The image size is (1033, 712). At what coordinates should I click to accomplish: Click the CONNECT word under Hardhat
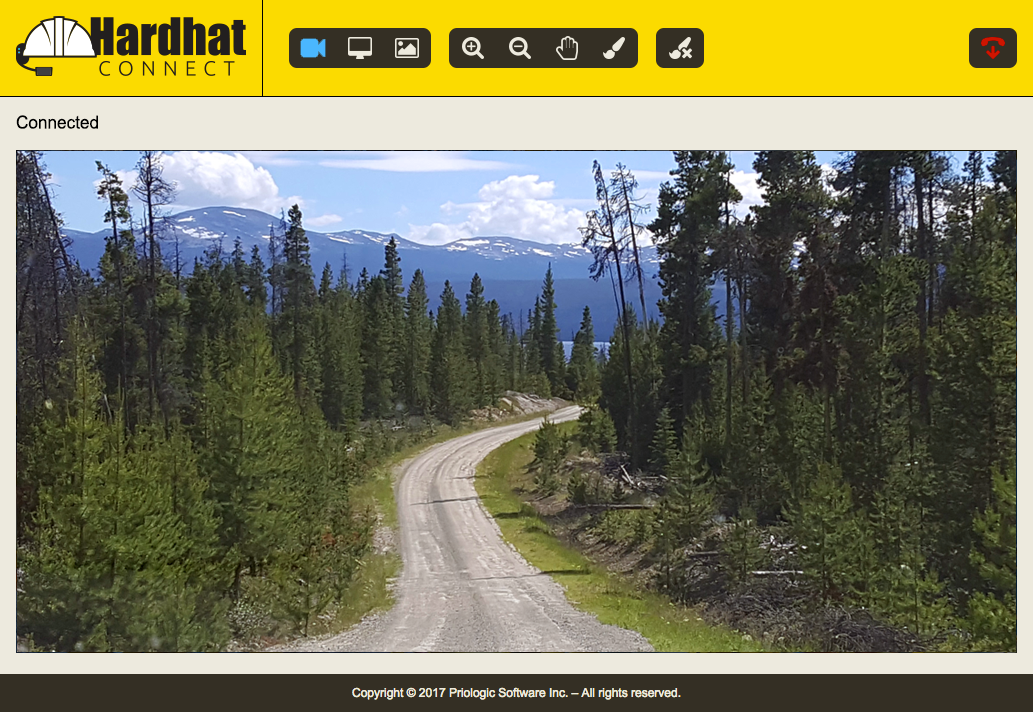coord(167,68)
